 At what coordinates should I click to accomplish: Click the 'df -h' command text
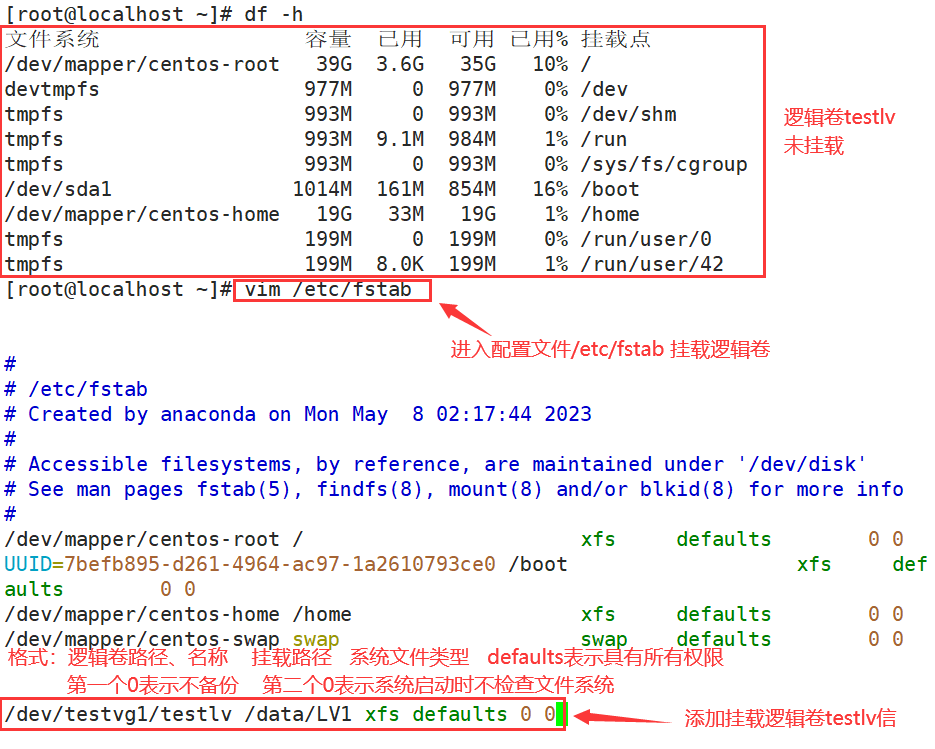[x=274, y=14]
